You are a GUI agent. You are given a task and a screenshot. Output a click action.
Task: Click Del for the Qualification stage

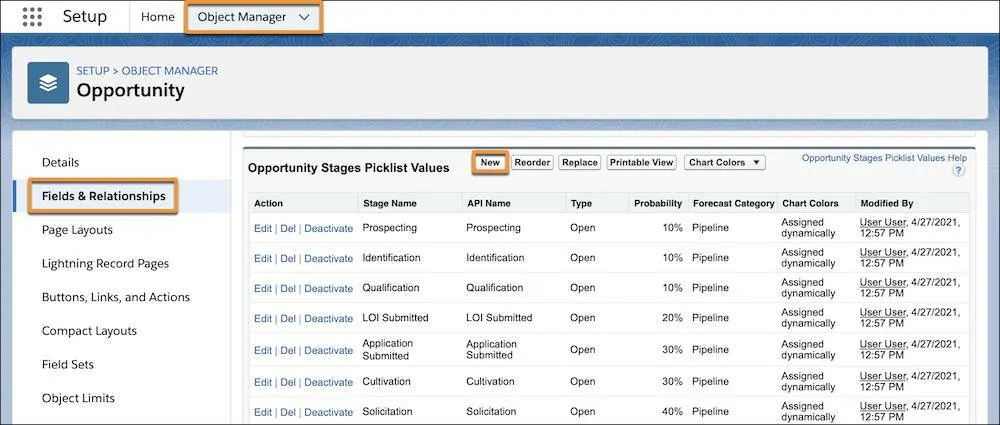(x=288, y=288)
